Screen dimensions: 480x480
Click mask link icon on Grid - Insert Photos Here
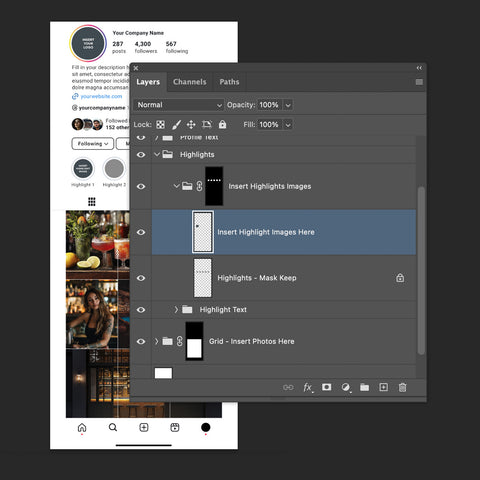[x=180, y=341]
